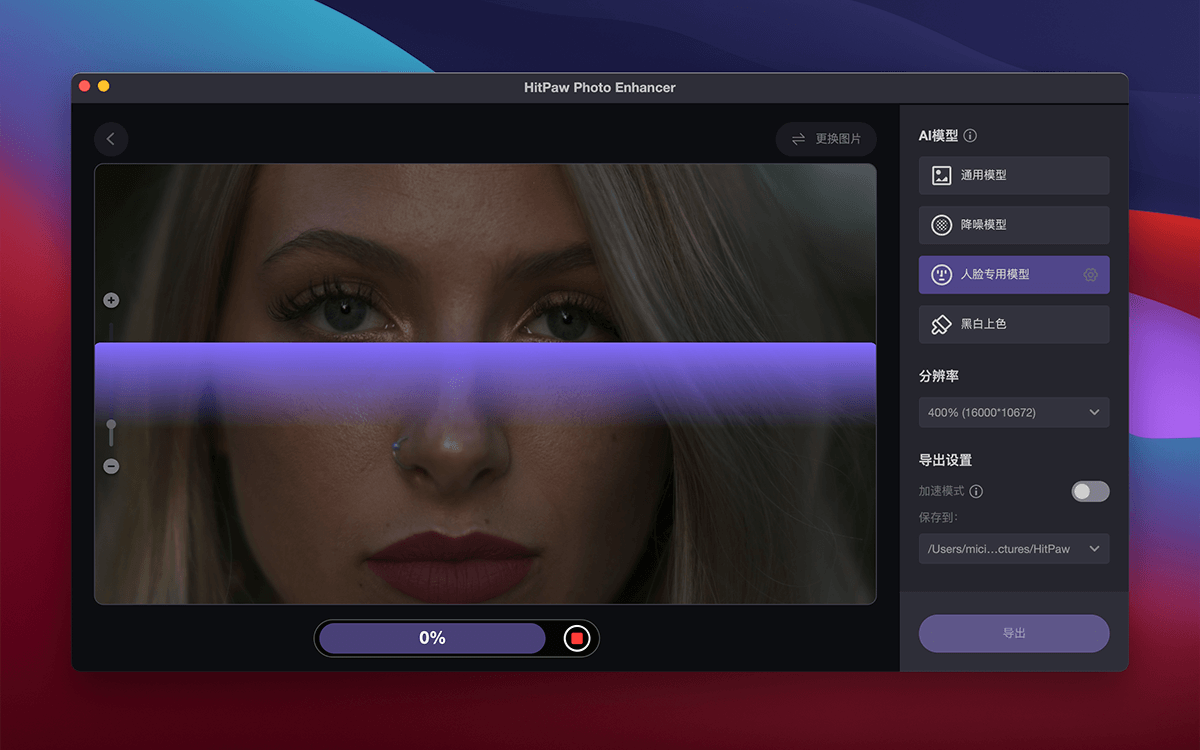Click the 通用模型 picture icon
Screen dimensions: 1200x750
click(x=941, y=175)
